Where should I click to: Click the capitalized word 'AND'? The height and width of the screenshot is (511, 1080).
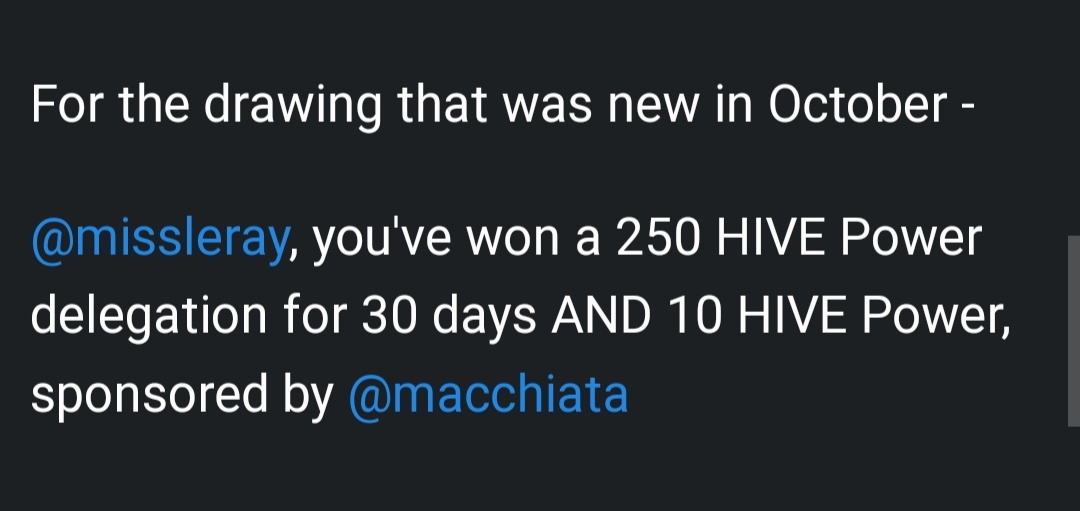[x=601, y=317]
